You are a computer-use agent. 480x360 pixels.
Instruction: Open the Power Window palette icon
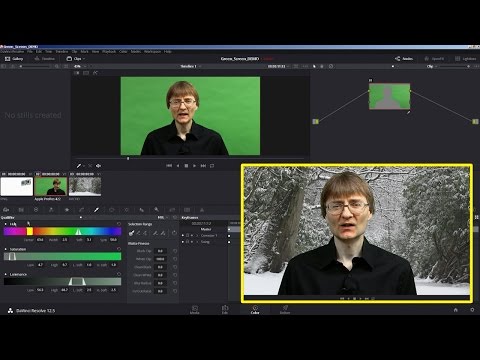pos(112,210)
